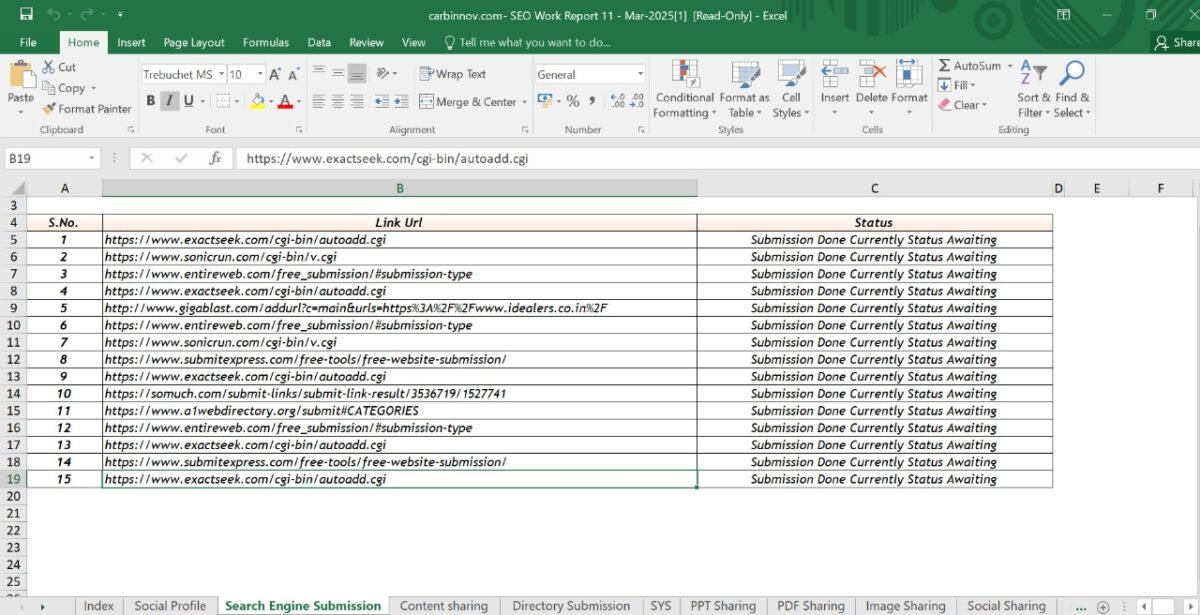This screenshot has width=1200, height=615.
Task: Open Conditional Formatting menu
Action: (x=684, y=90)
